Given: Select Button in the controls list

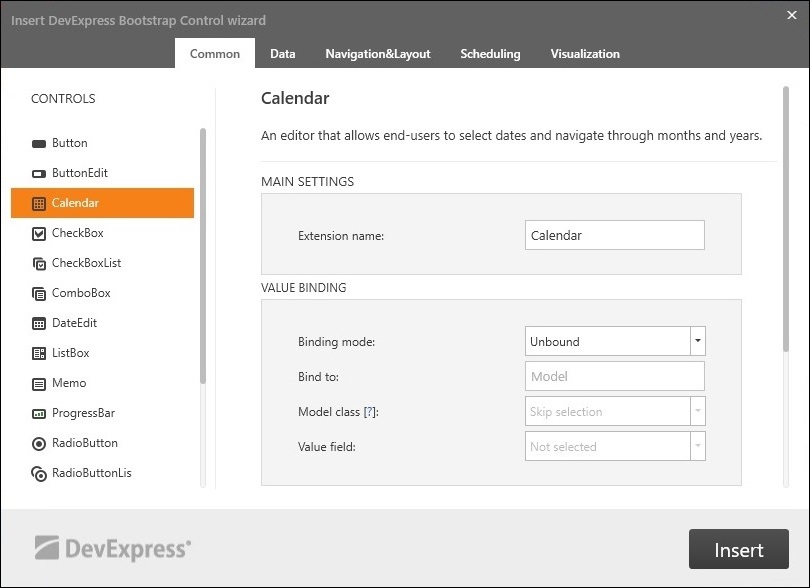Looking at the screenshot, I should pyautogui.click(x=102, y=143).
